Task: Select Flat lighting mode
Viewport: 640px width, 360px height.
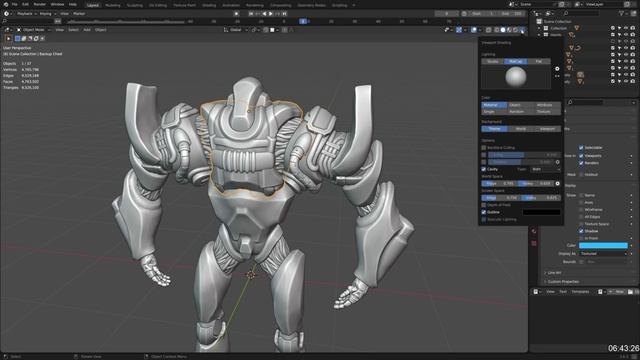Action: 539,61
